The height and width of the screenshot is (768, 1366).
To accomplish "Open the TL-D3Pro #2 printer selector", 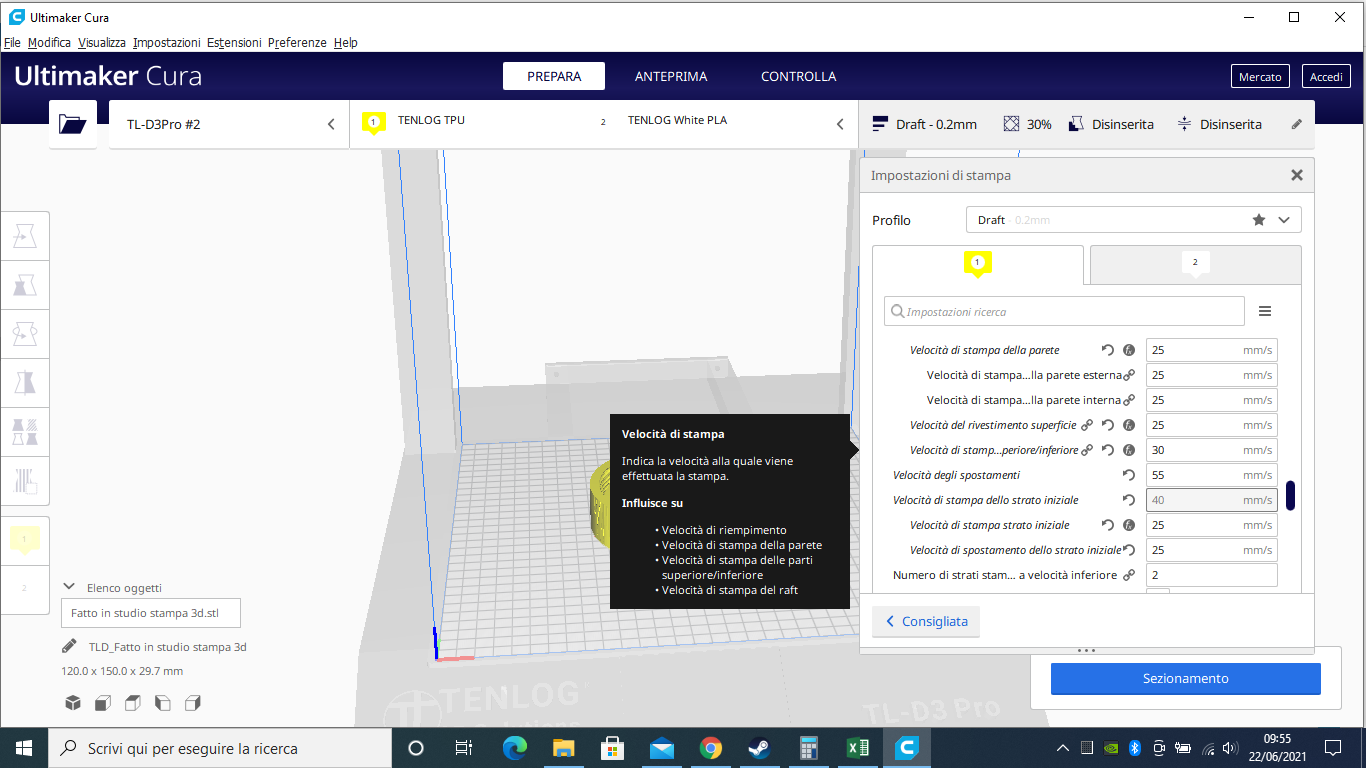I will point(229,125).
